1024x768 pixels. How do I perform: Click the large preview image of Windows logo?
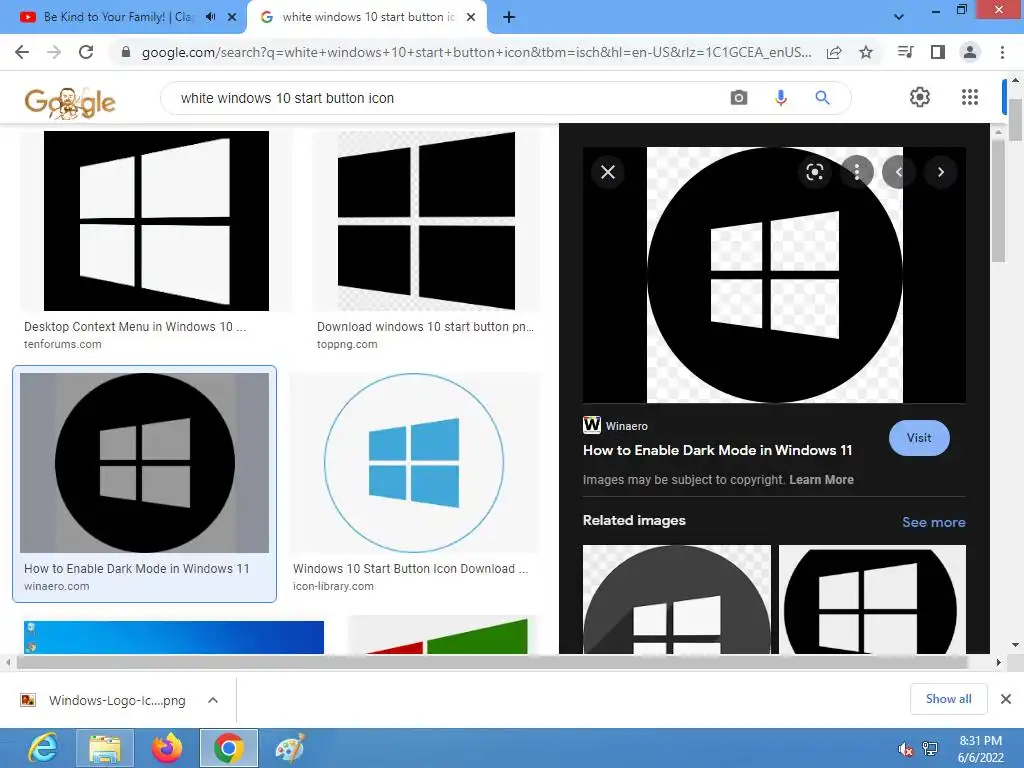click(x=775, y=275)
